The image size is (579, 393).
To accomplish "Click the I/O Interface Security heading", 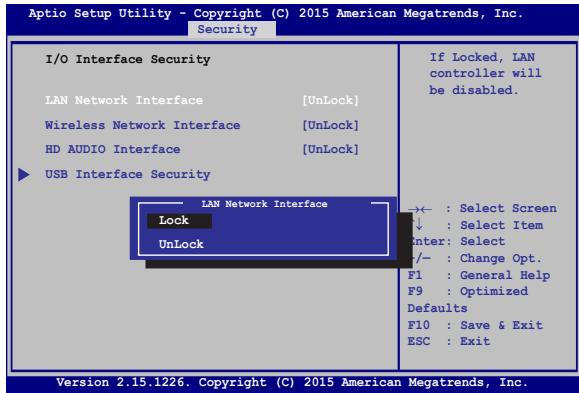I will [128, 59].
